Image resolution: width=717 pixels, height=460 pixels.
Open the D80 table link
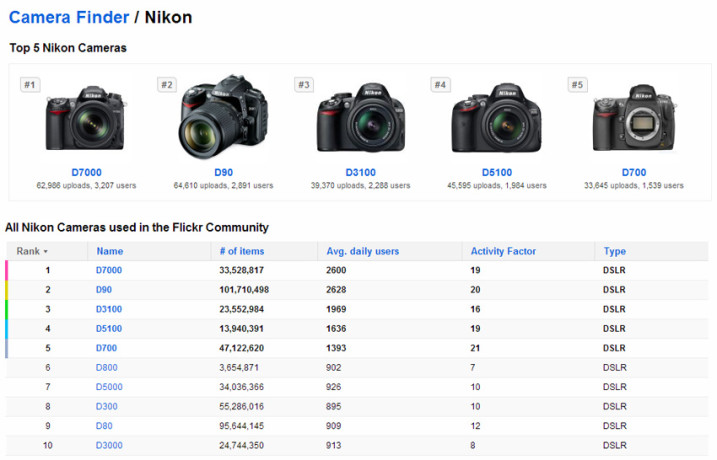click(x=104, y=426)
